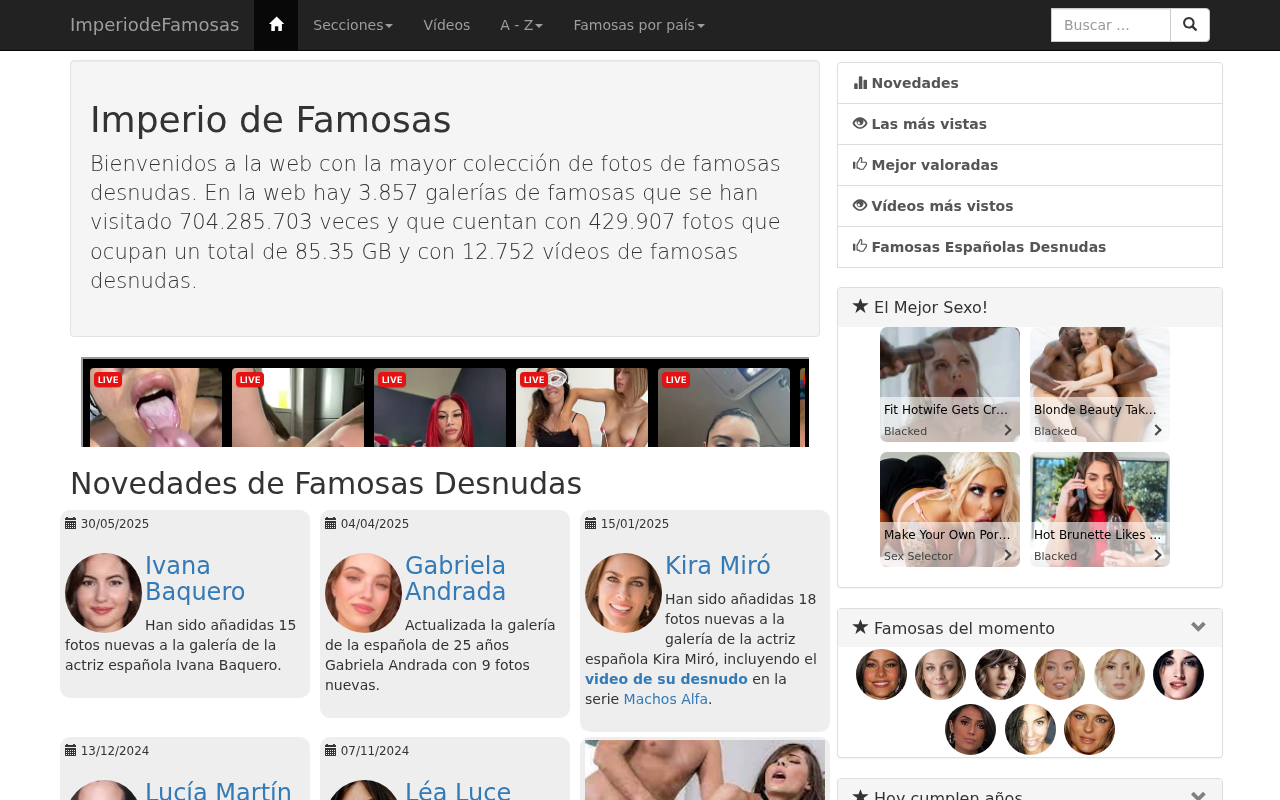Click the eye icon beside Las más vistas
Screen dimensions: 1280x800
point(860,123)
